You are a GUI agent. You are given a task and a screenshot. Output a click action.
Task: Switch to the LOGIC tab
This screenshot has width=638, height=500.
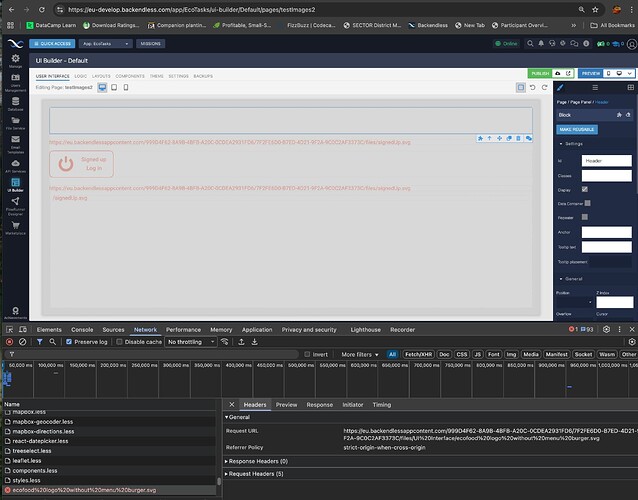(80, 76)
